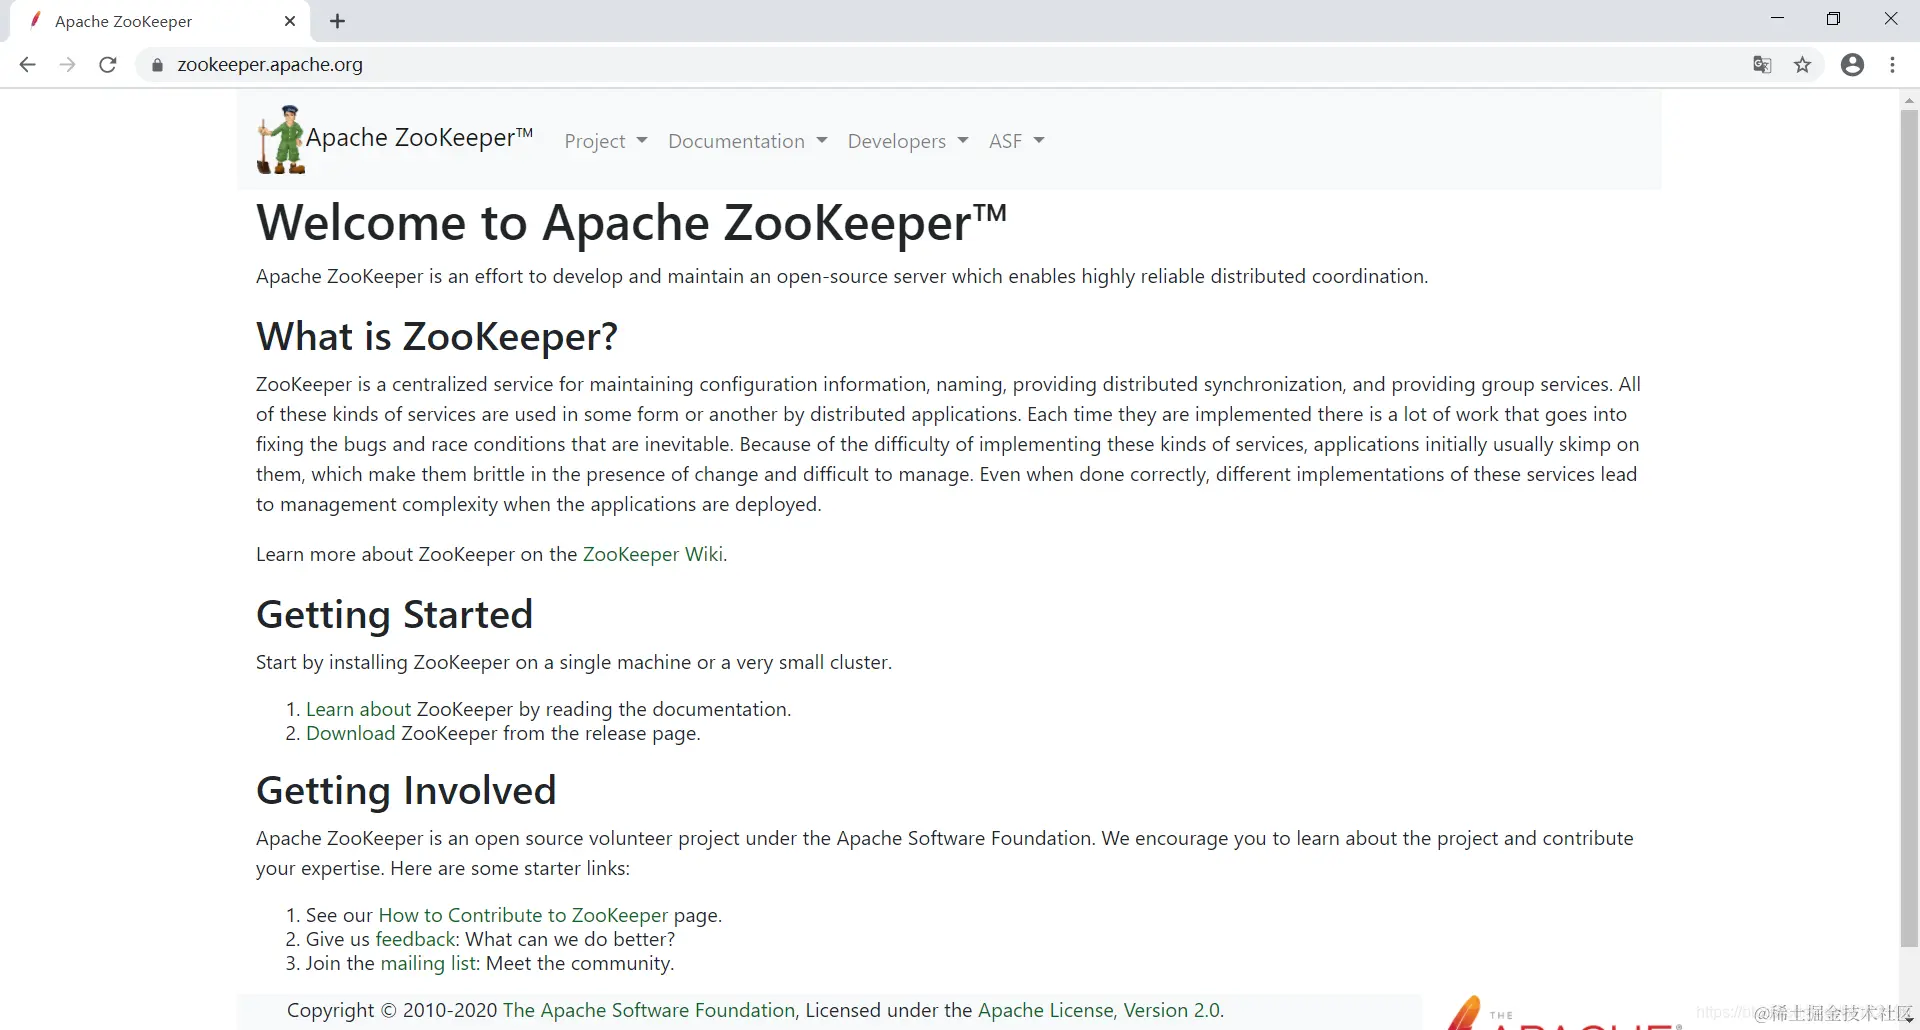This screenshot has height=1030, width=1920.
Task: Open the user profile avatar
Action: coord(1852,65)
